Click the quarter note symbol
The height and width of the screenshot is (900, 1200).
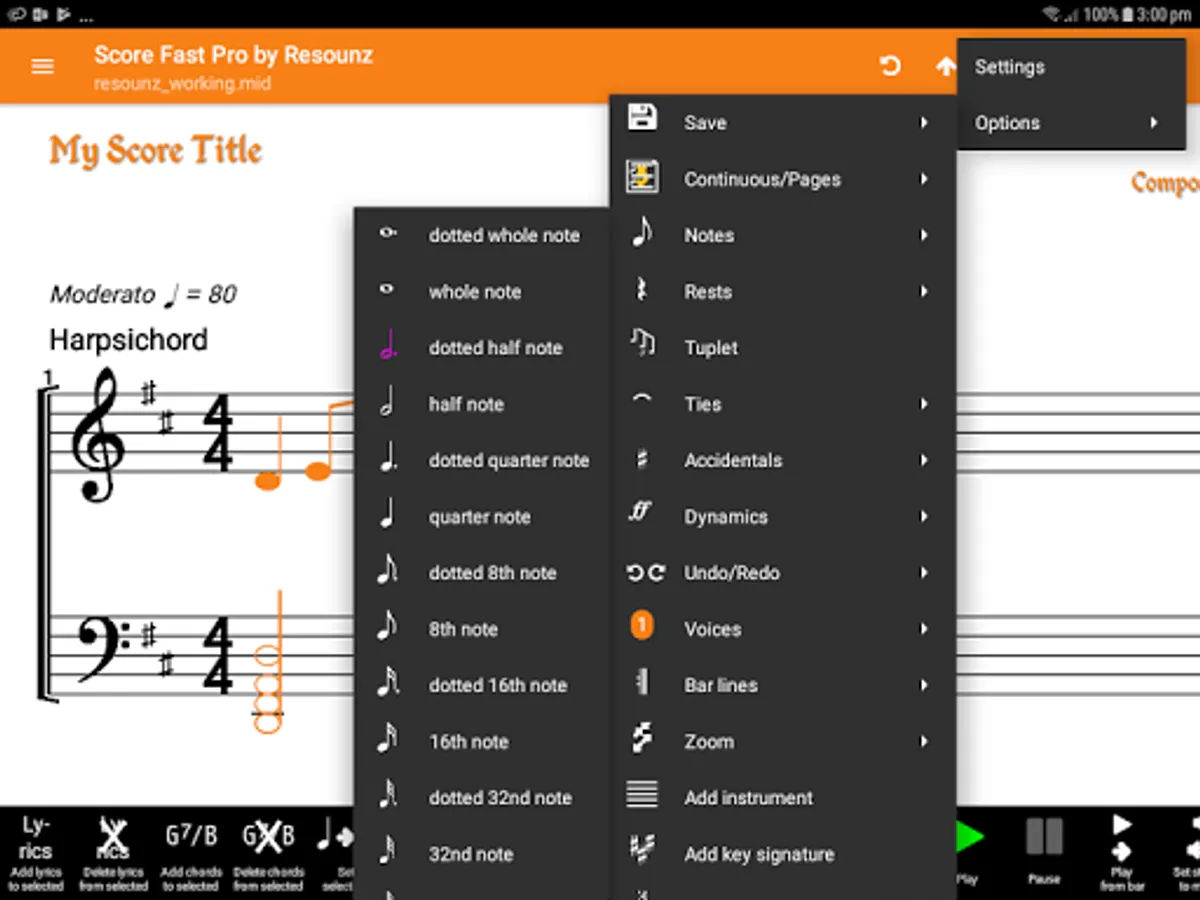pyautogui.click(x=387, y=515)
